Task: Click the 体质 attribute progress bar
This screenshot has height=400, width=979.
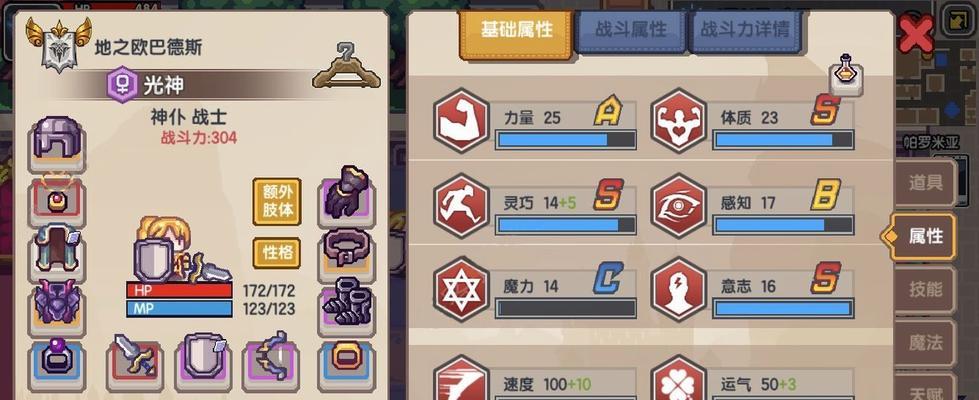Action: click(x=784, y=140)
